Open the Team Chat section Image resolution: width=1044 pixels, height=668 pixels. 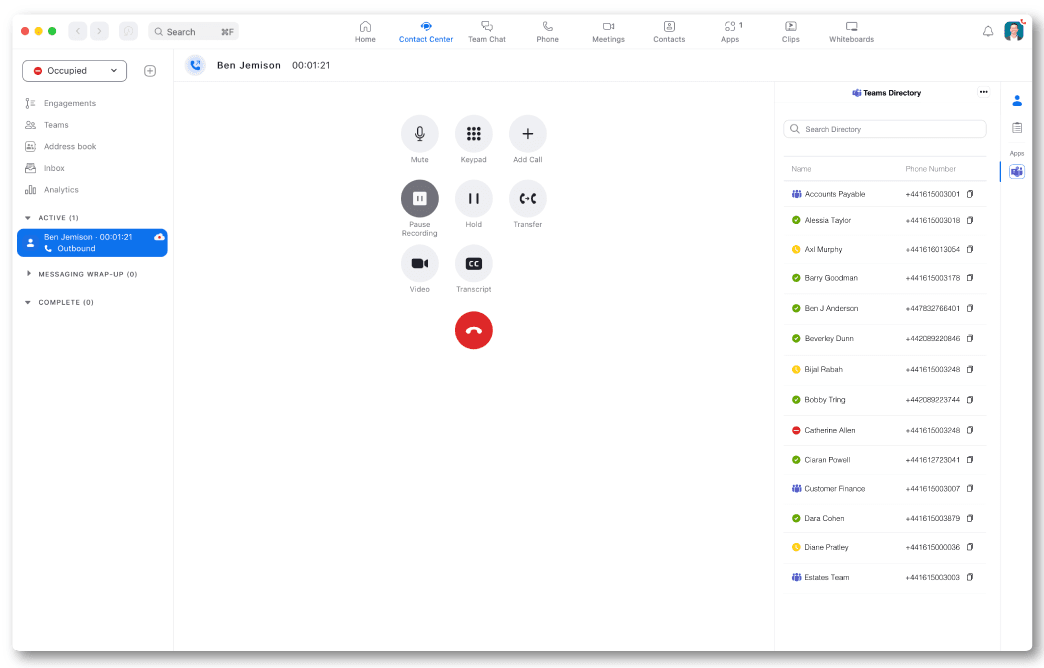pyautogui.click(x=487, y=32)
